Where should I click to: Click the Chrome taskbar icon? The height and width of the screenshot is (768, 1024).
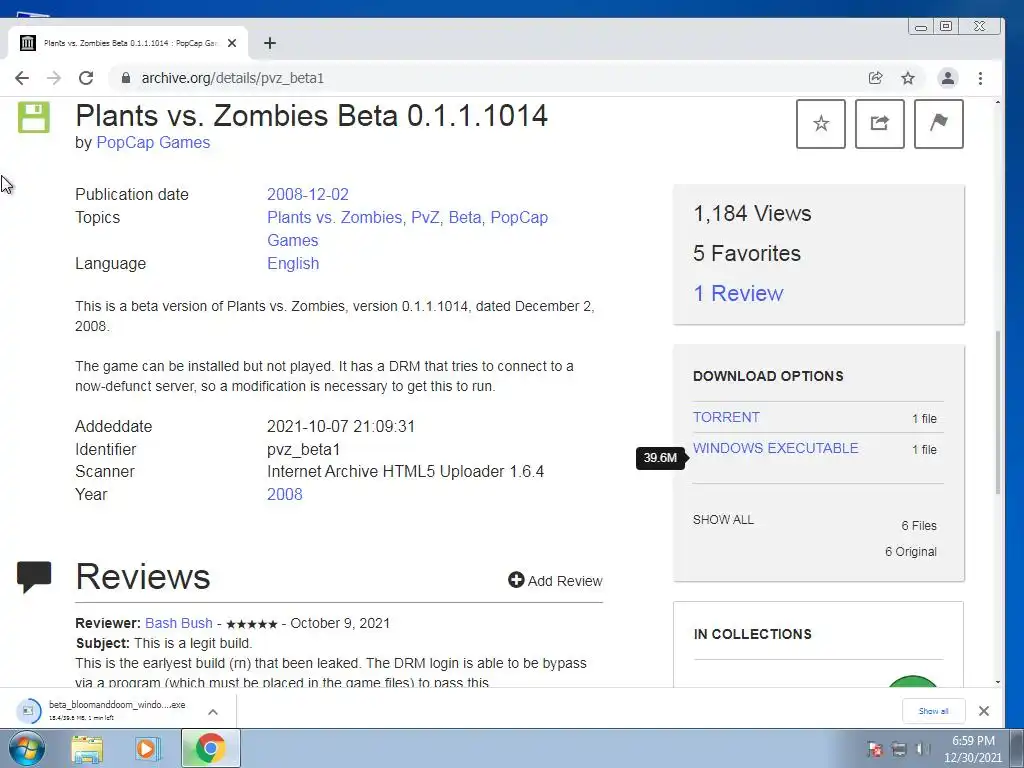[210, 748]
